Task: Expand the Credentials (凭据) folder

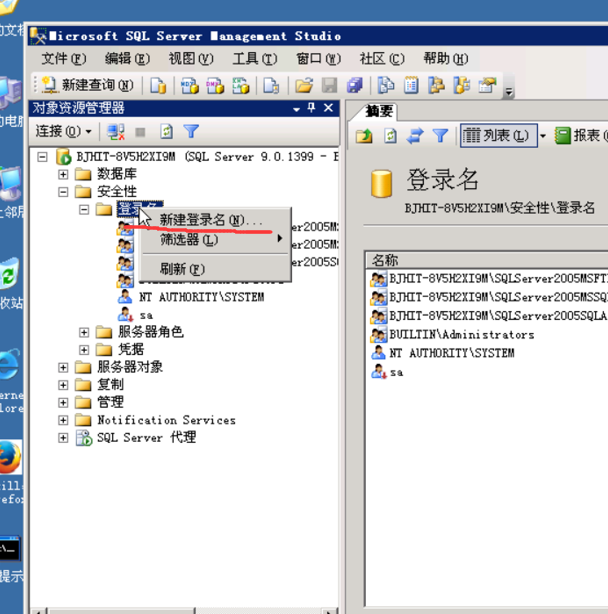Action: 84,350
